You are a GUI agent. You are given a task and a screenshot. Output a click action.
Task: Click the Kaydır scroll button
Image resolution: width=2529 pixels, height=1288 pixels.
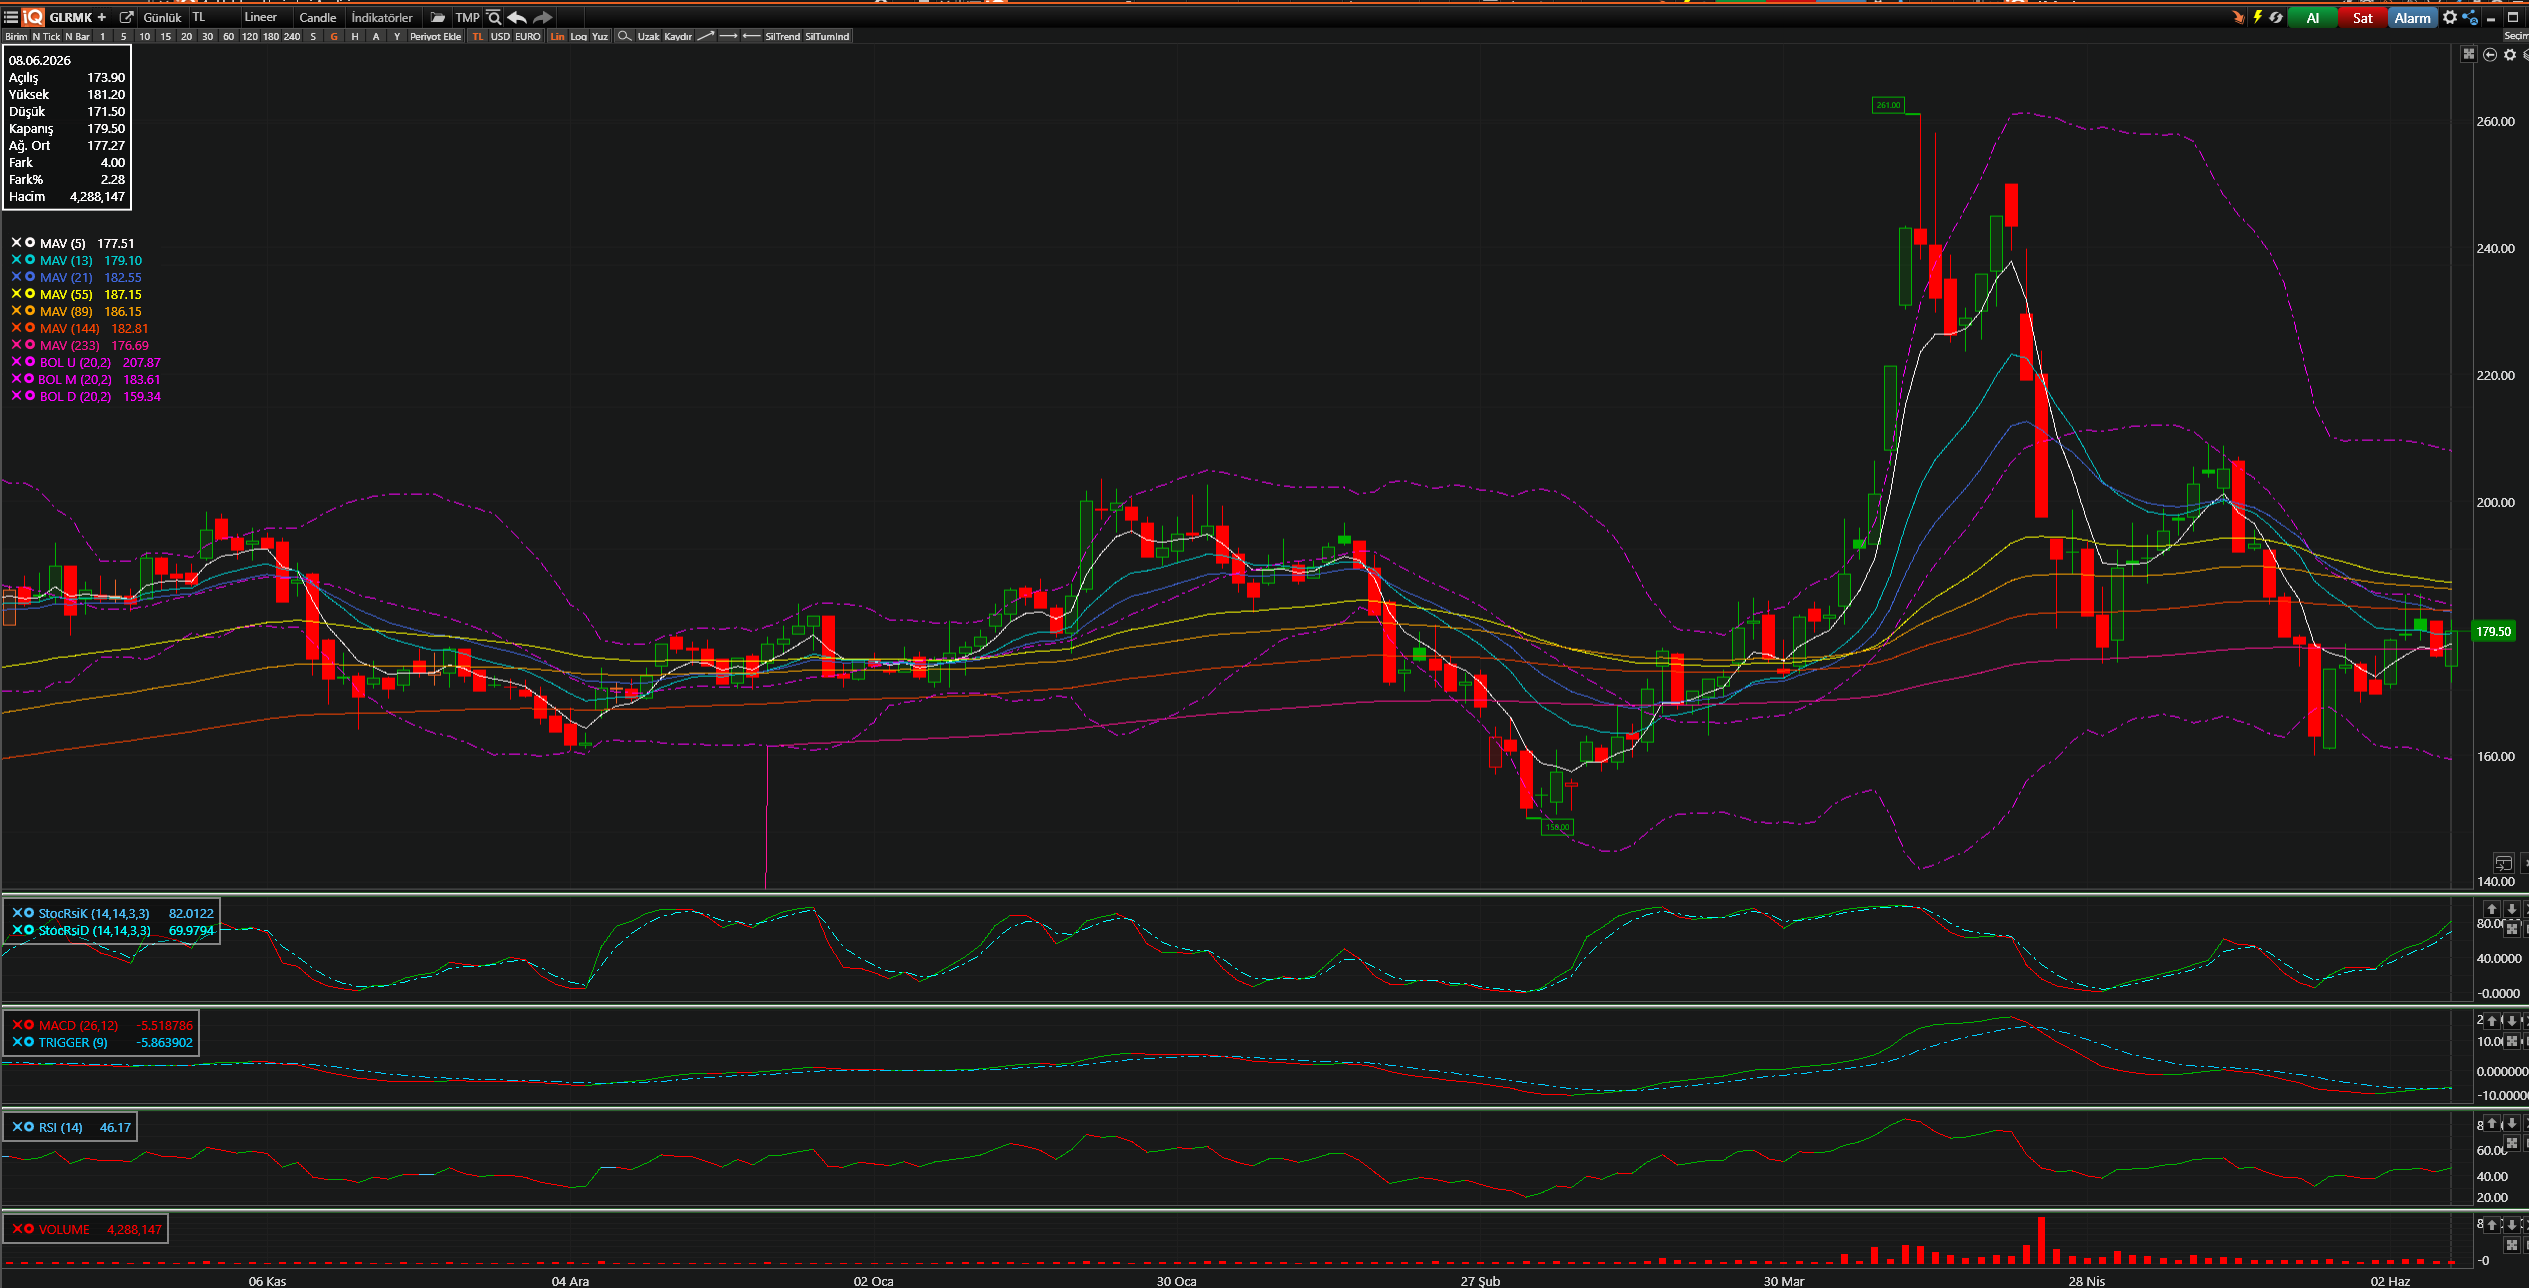coord(678,36)
